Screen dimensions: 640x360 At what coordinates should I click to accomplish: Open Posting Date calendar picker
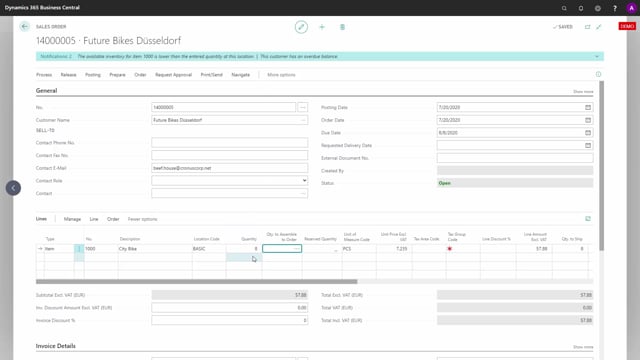pos(588,107)
